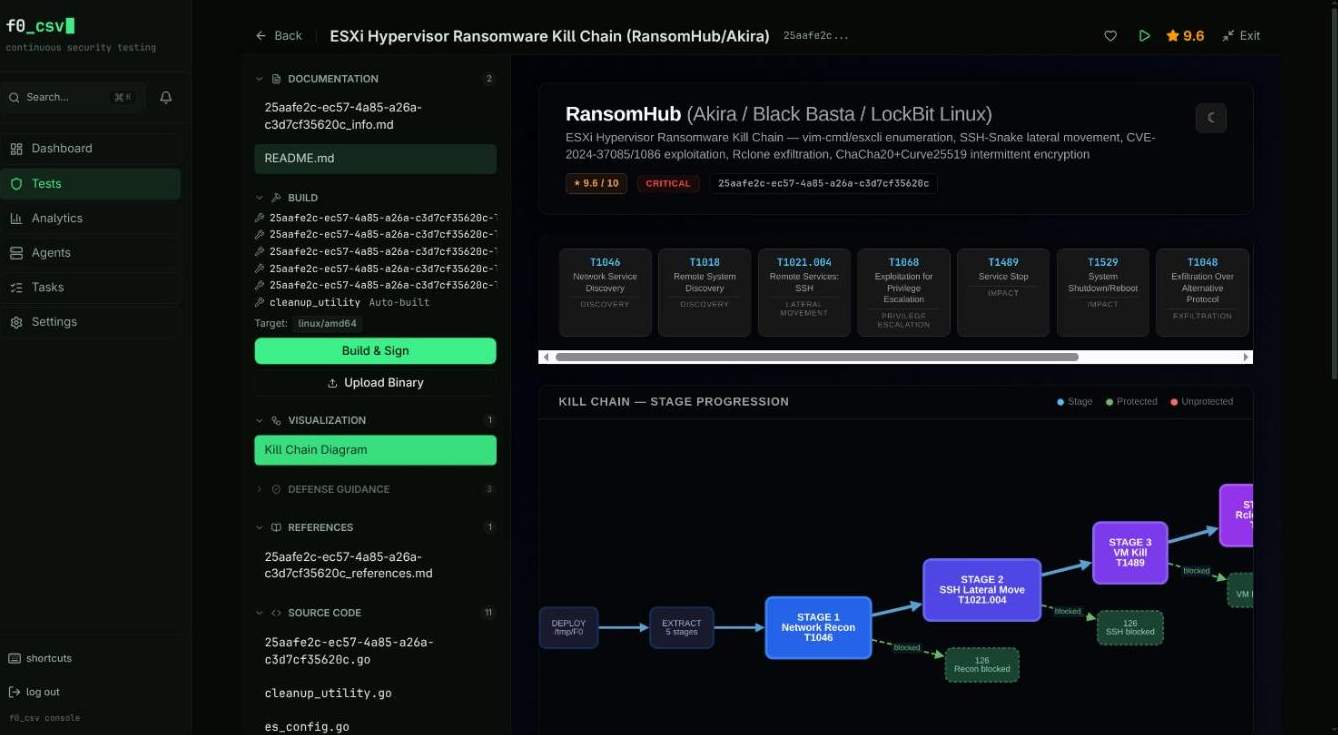Click the CRITICAL severity badge

[668, 184]
